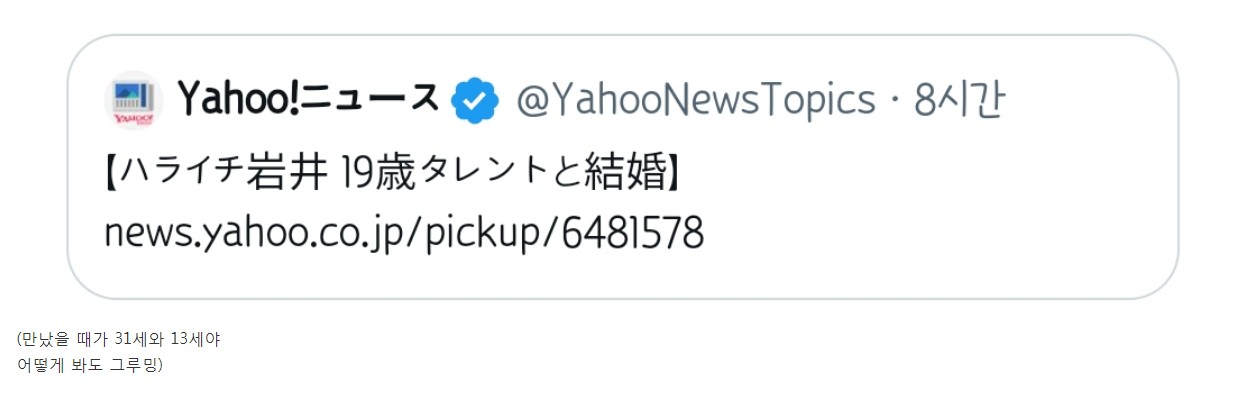Click the blue verified checkmark badge
The height and width of the screenshot is (410, 1234).
coord(475,100)
